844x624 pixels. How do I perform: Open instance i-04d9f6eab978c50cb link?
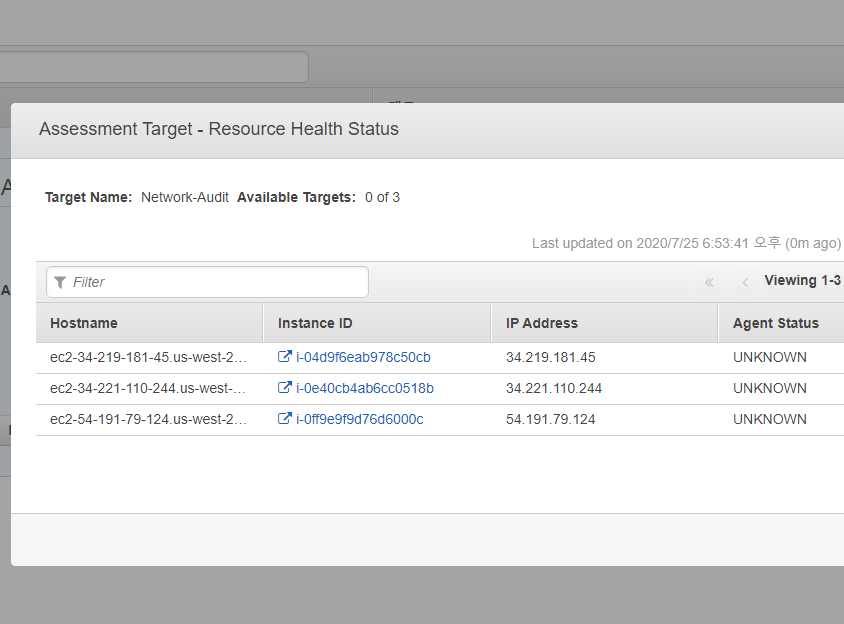pyautogui.click(x=363, y=357)
